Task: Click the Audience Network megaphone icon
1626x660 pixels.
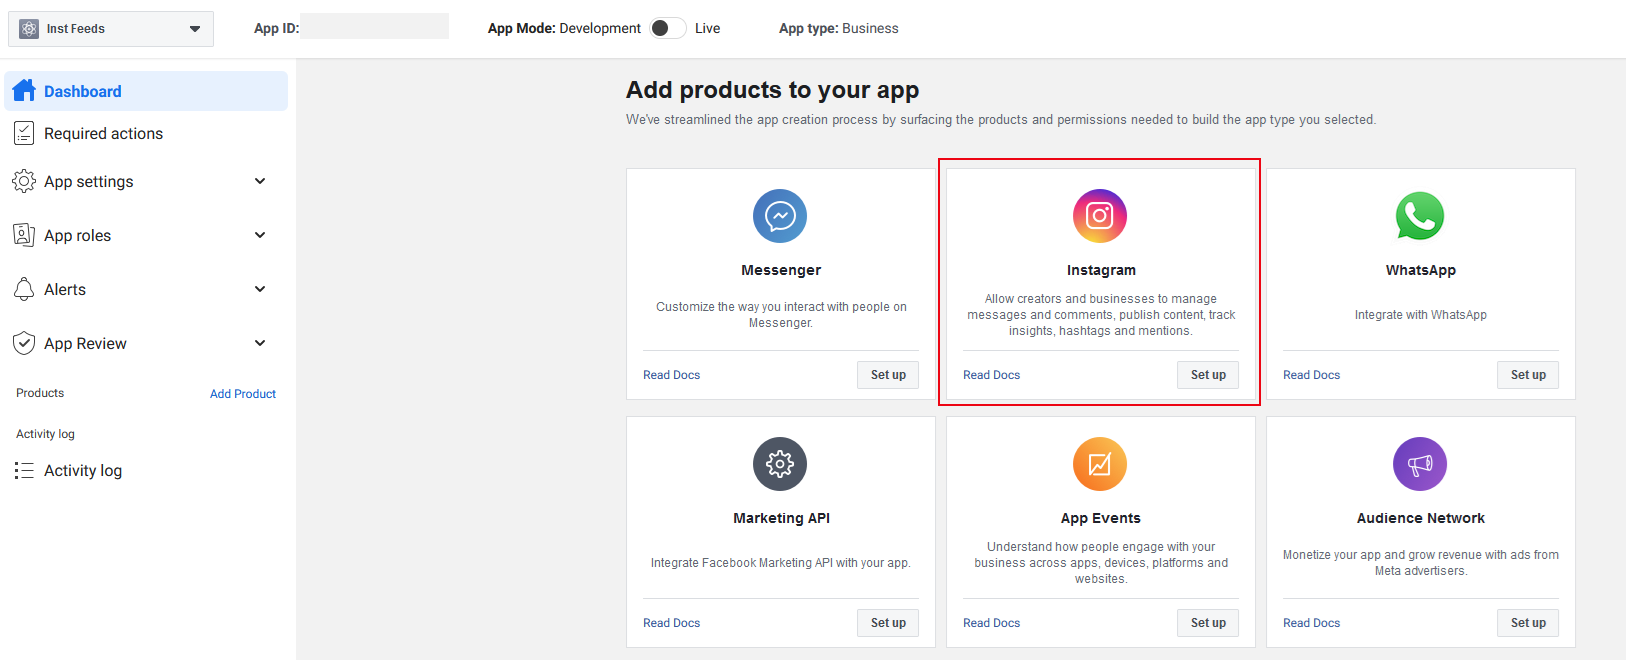Action: (x=1420, y=464)
